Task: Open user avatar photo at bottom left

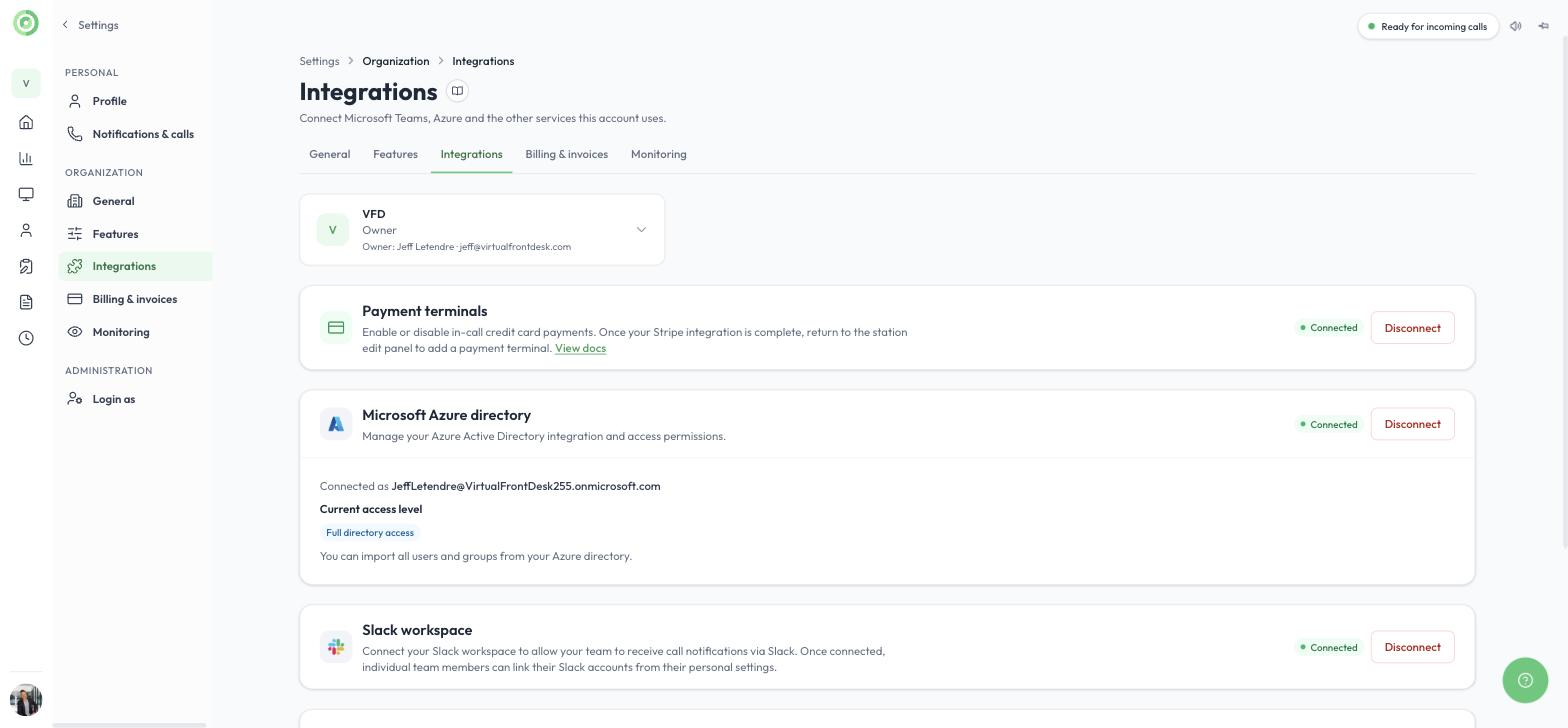Action: [x=26, y=700]
